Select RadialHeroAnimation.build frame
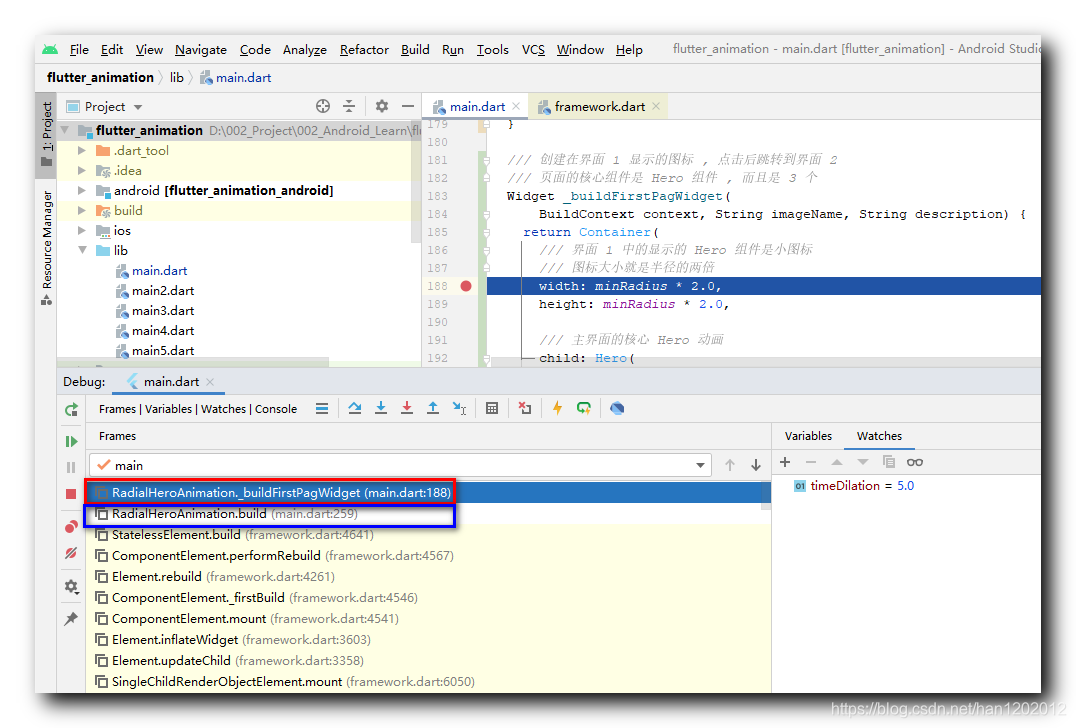 [x=428, y=514]
